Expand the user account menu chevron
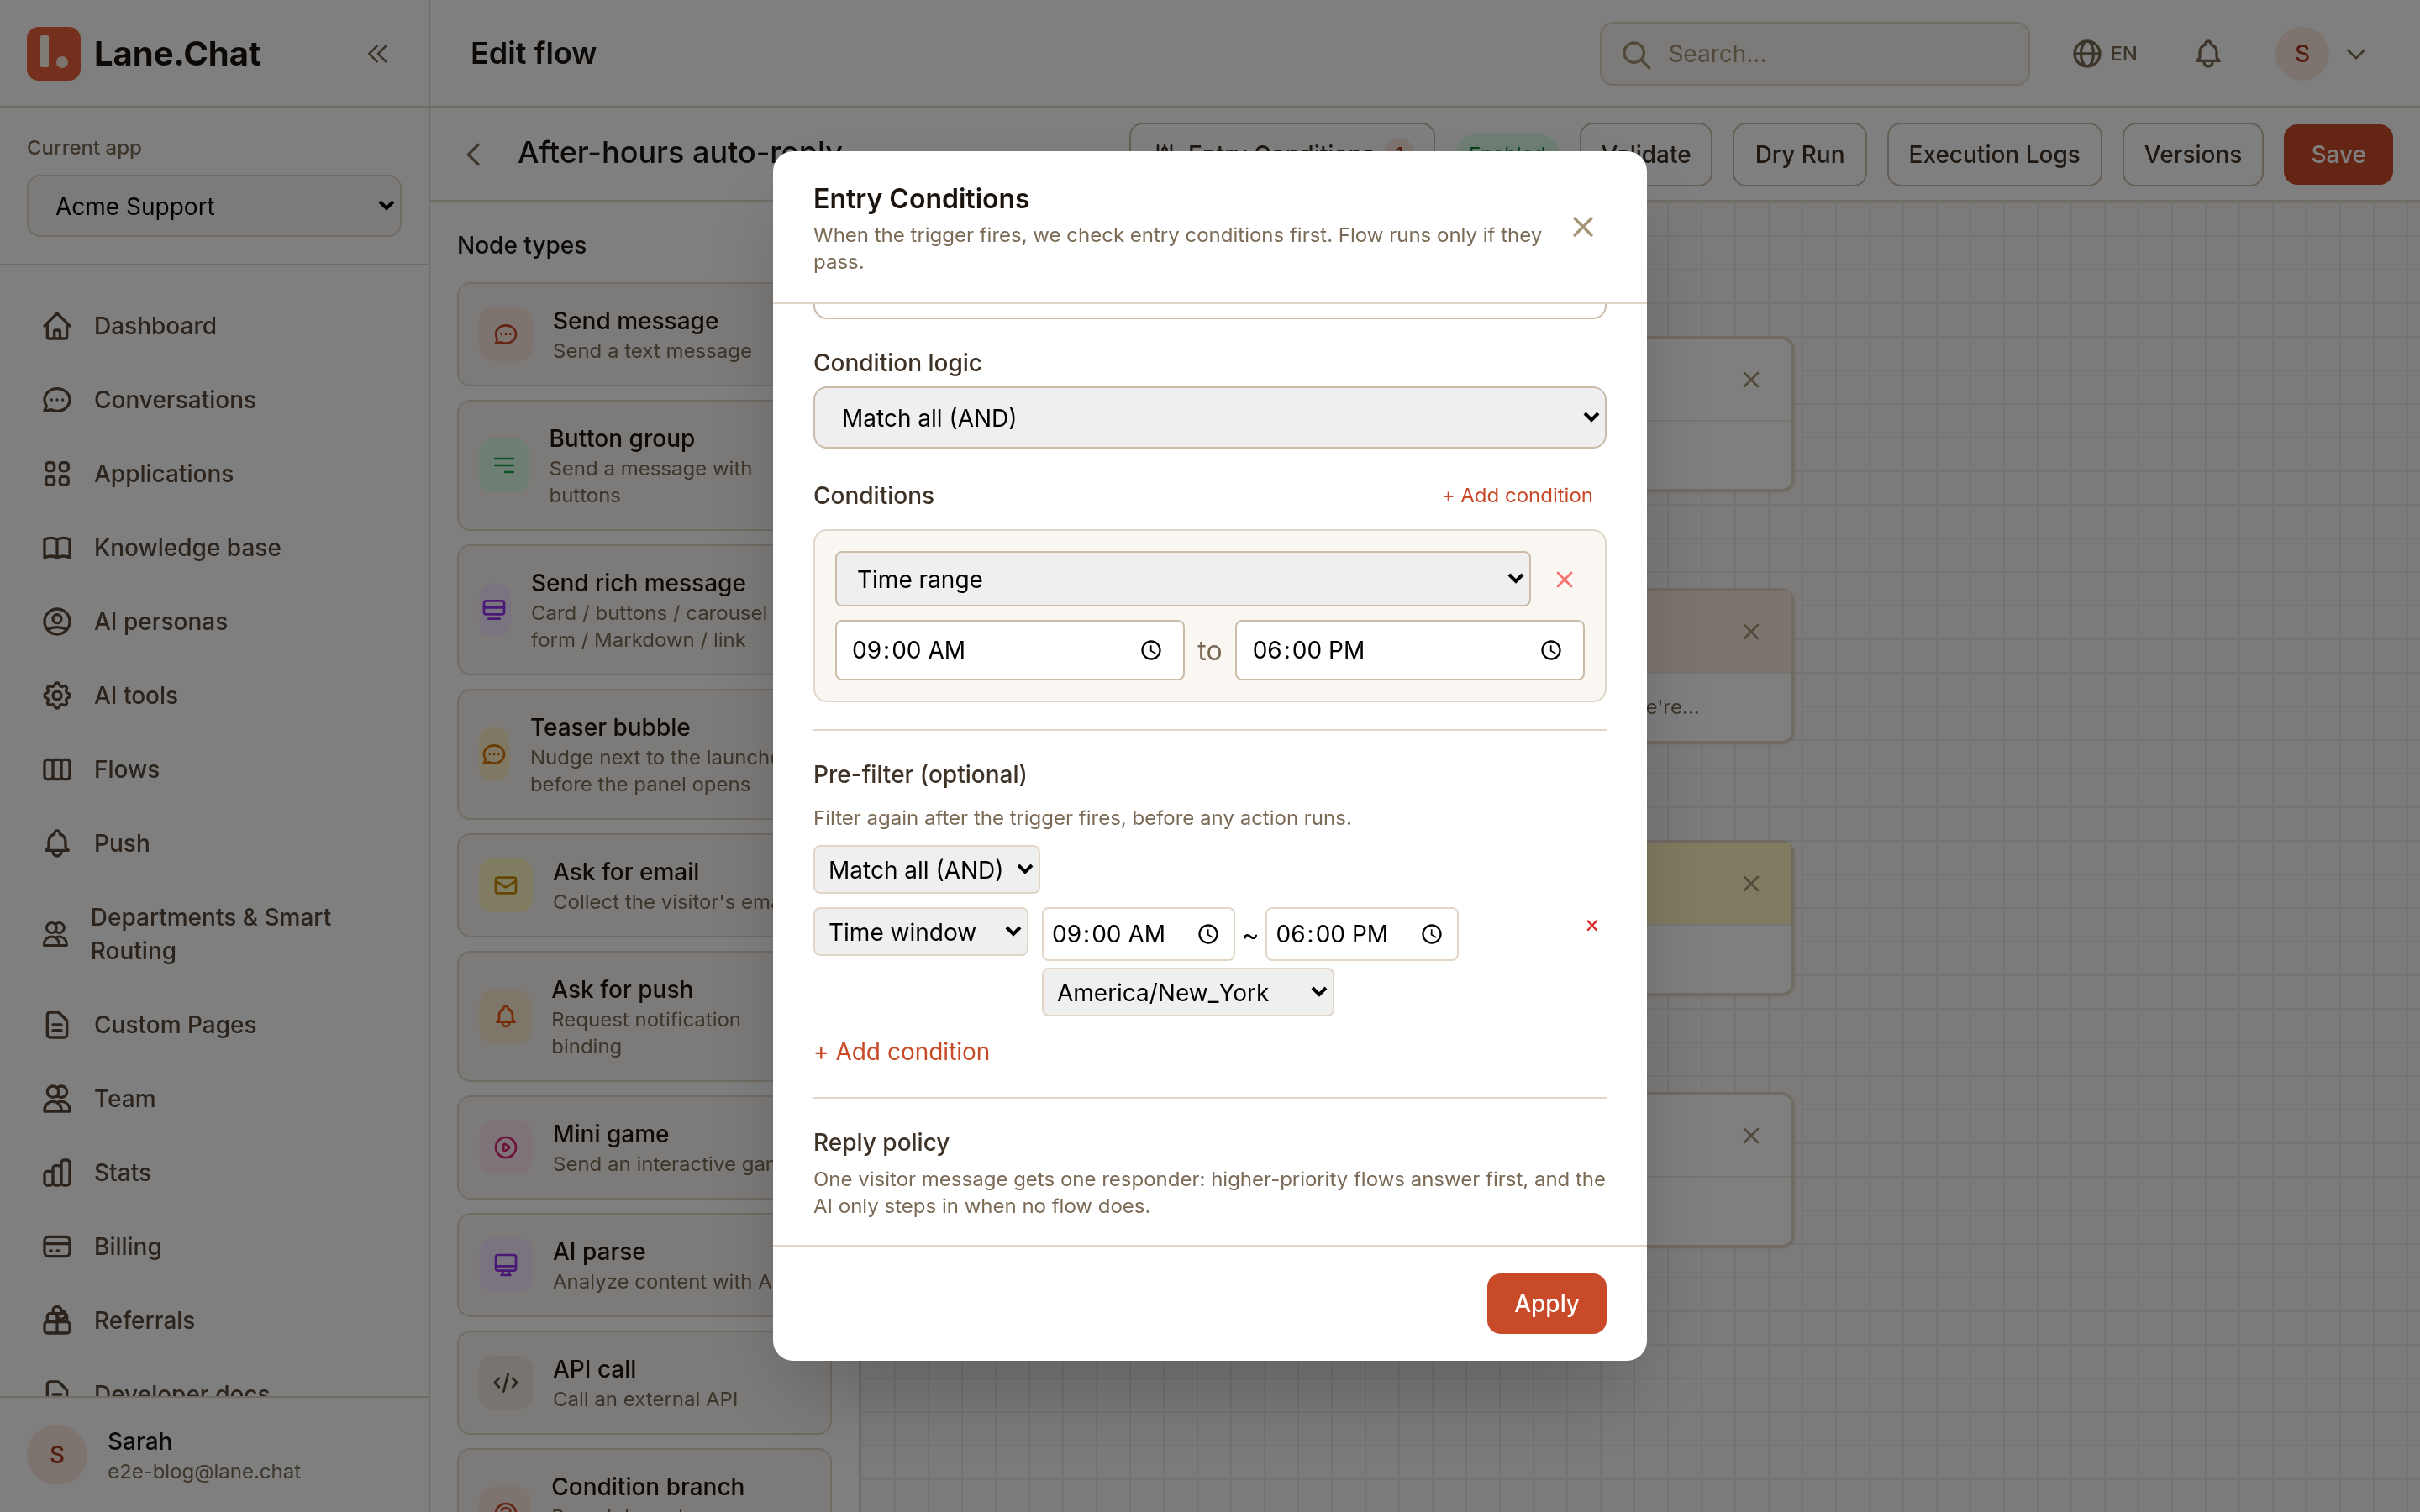Screen dimensions: 2420x1512 click(2356, 54)
